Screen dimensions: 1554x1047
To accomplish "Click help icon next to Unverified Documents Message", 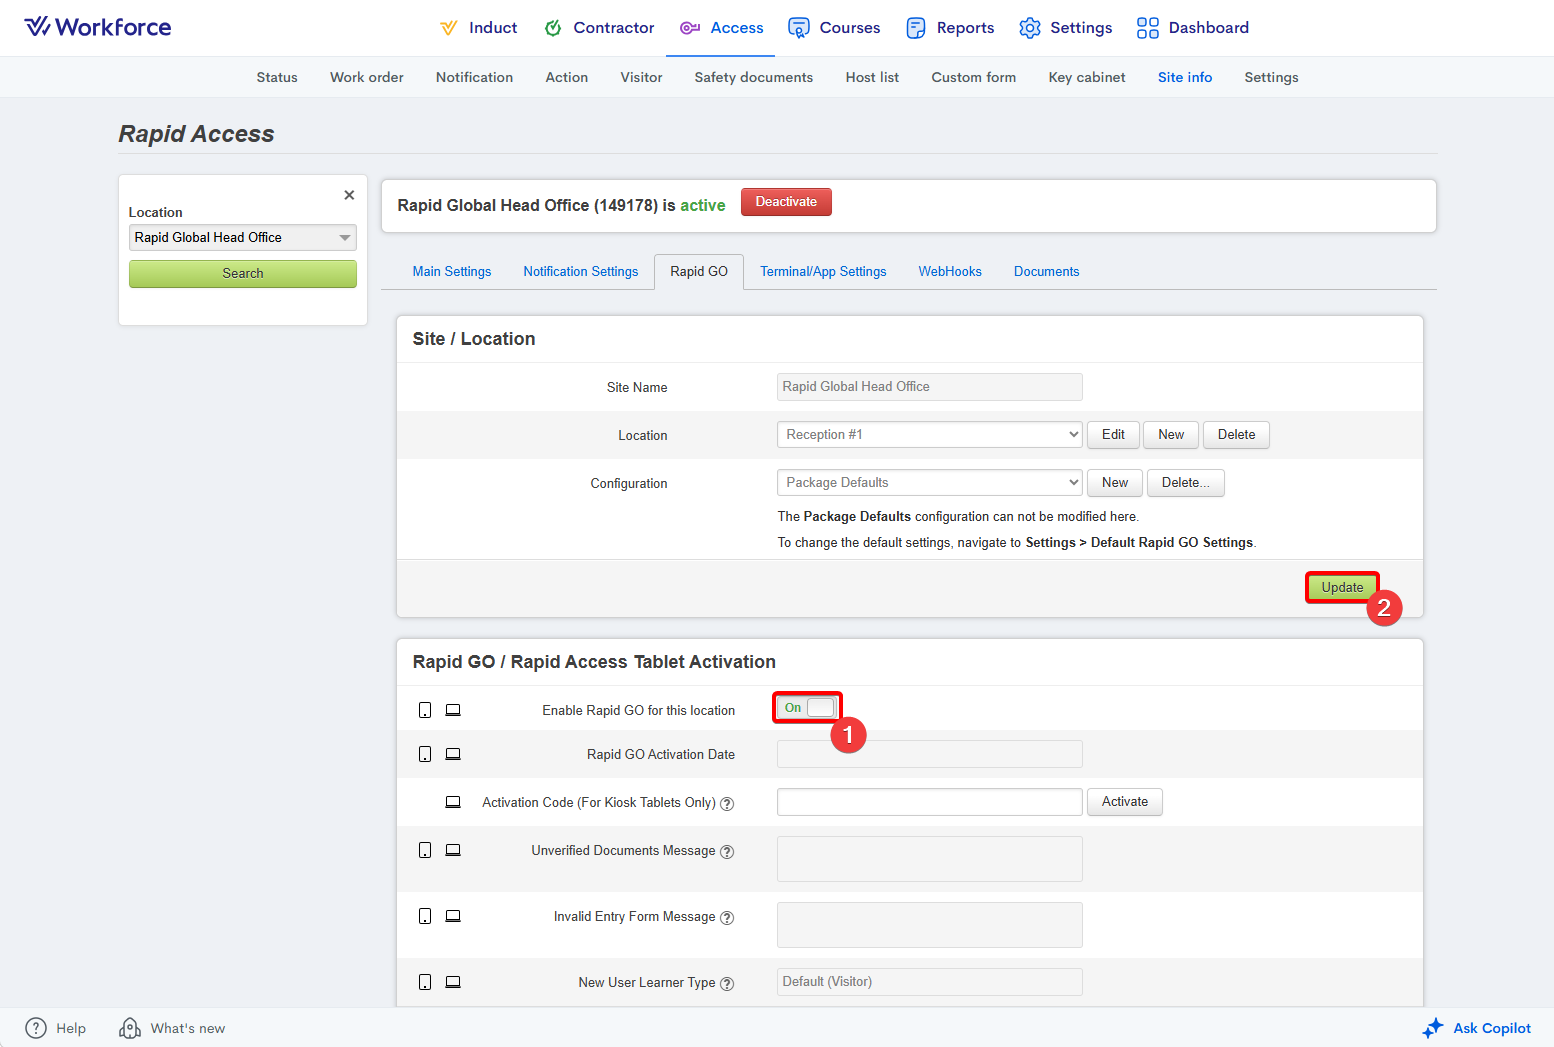I will point(727,852).
